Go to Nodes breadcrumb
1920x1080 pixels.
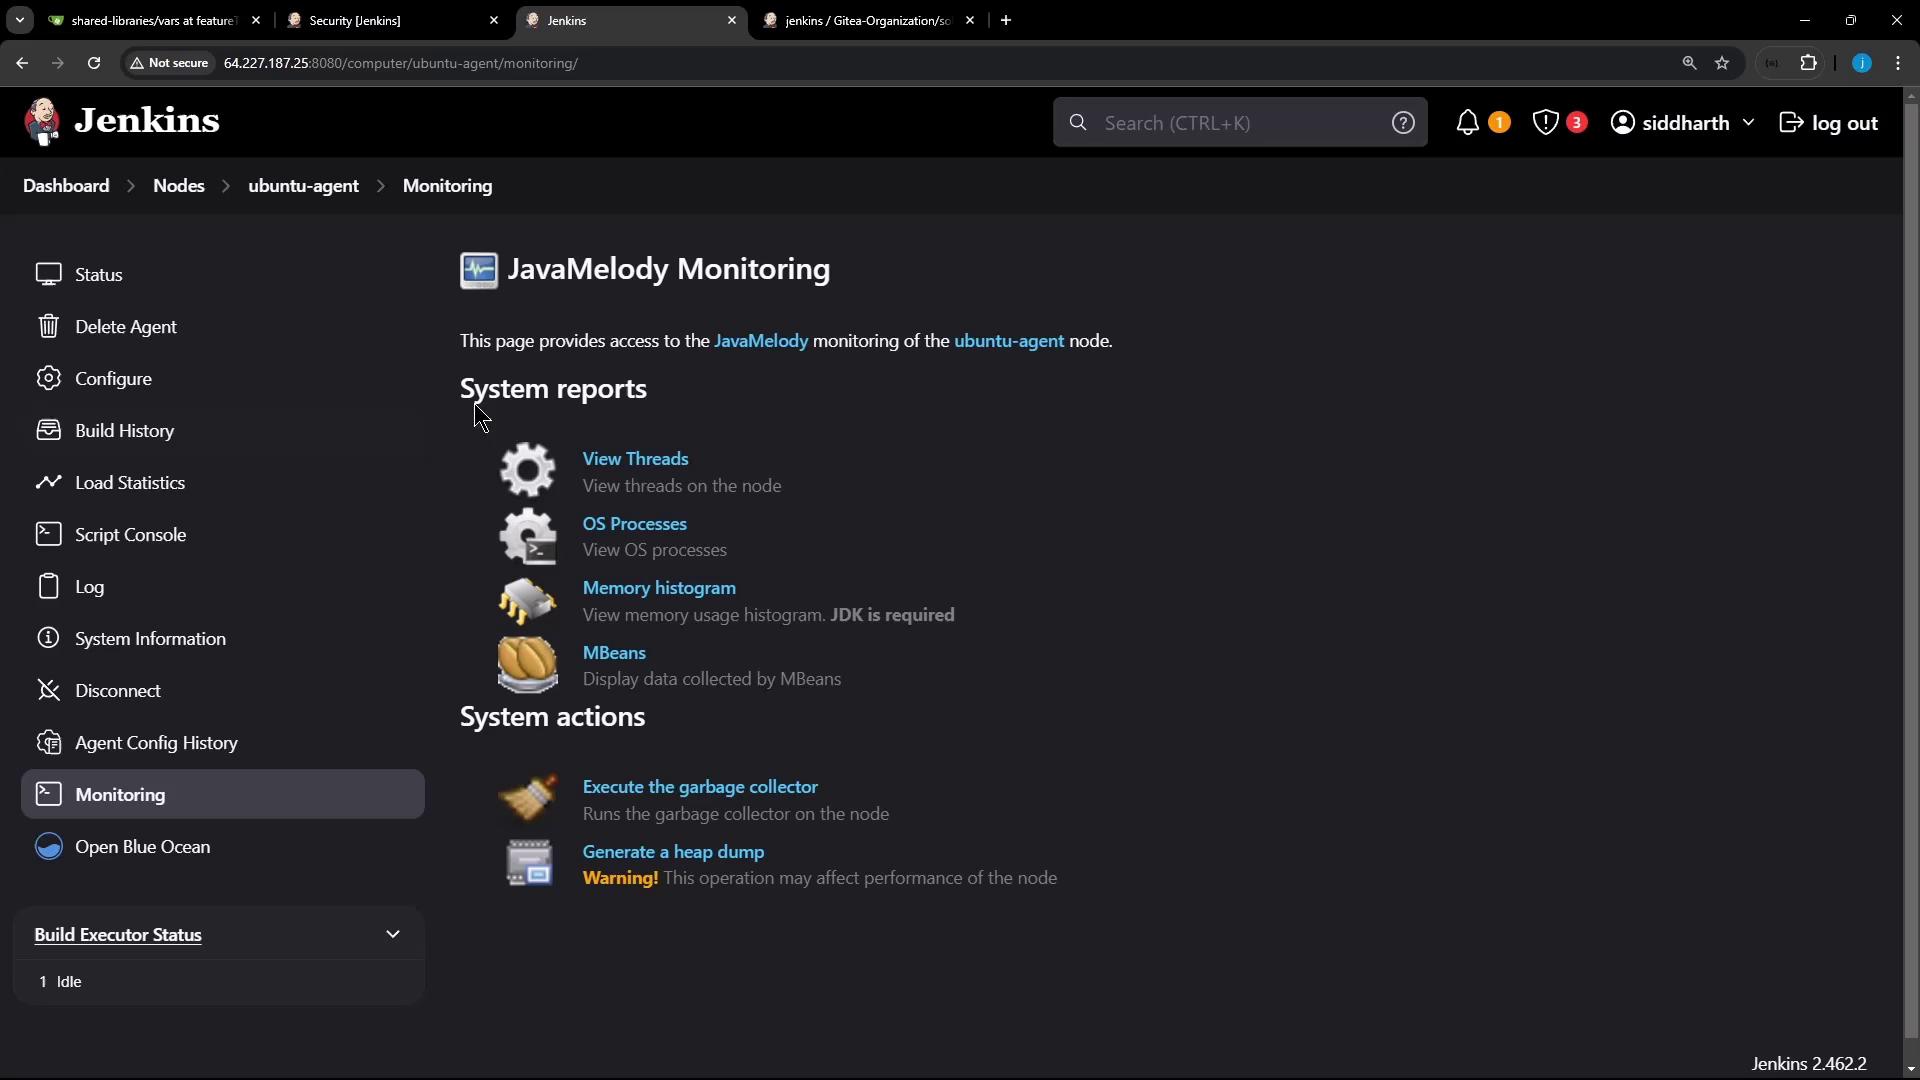(178, 186)
